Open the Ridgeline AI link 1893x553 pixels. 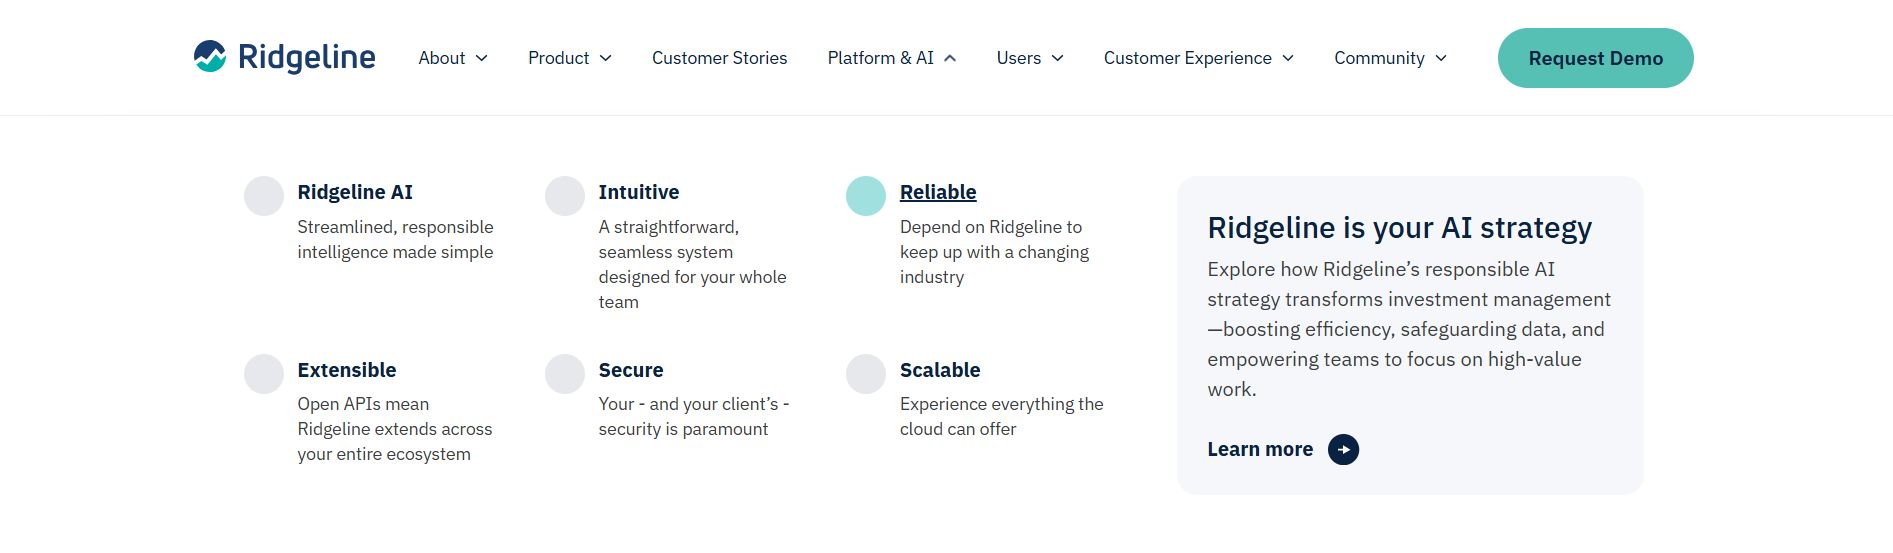click(355, 192)
